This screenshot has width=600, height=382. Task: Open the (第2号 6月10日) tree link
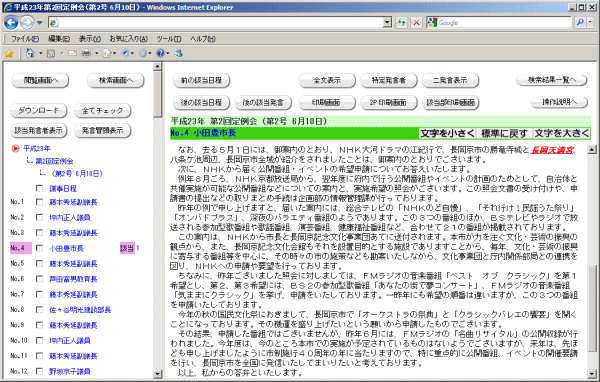tap(77, 174)
